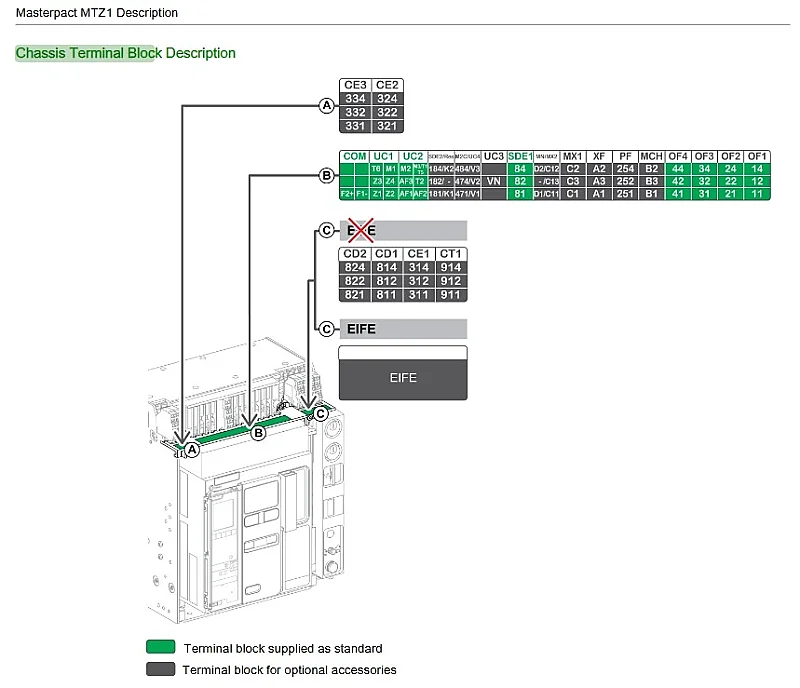Click circled B label on the breaker chassis

[259, 433]
